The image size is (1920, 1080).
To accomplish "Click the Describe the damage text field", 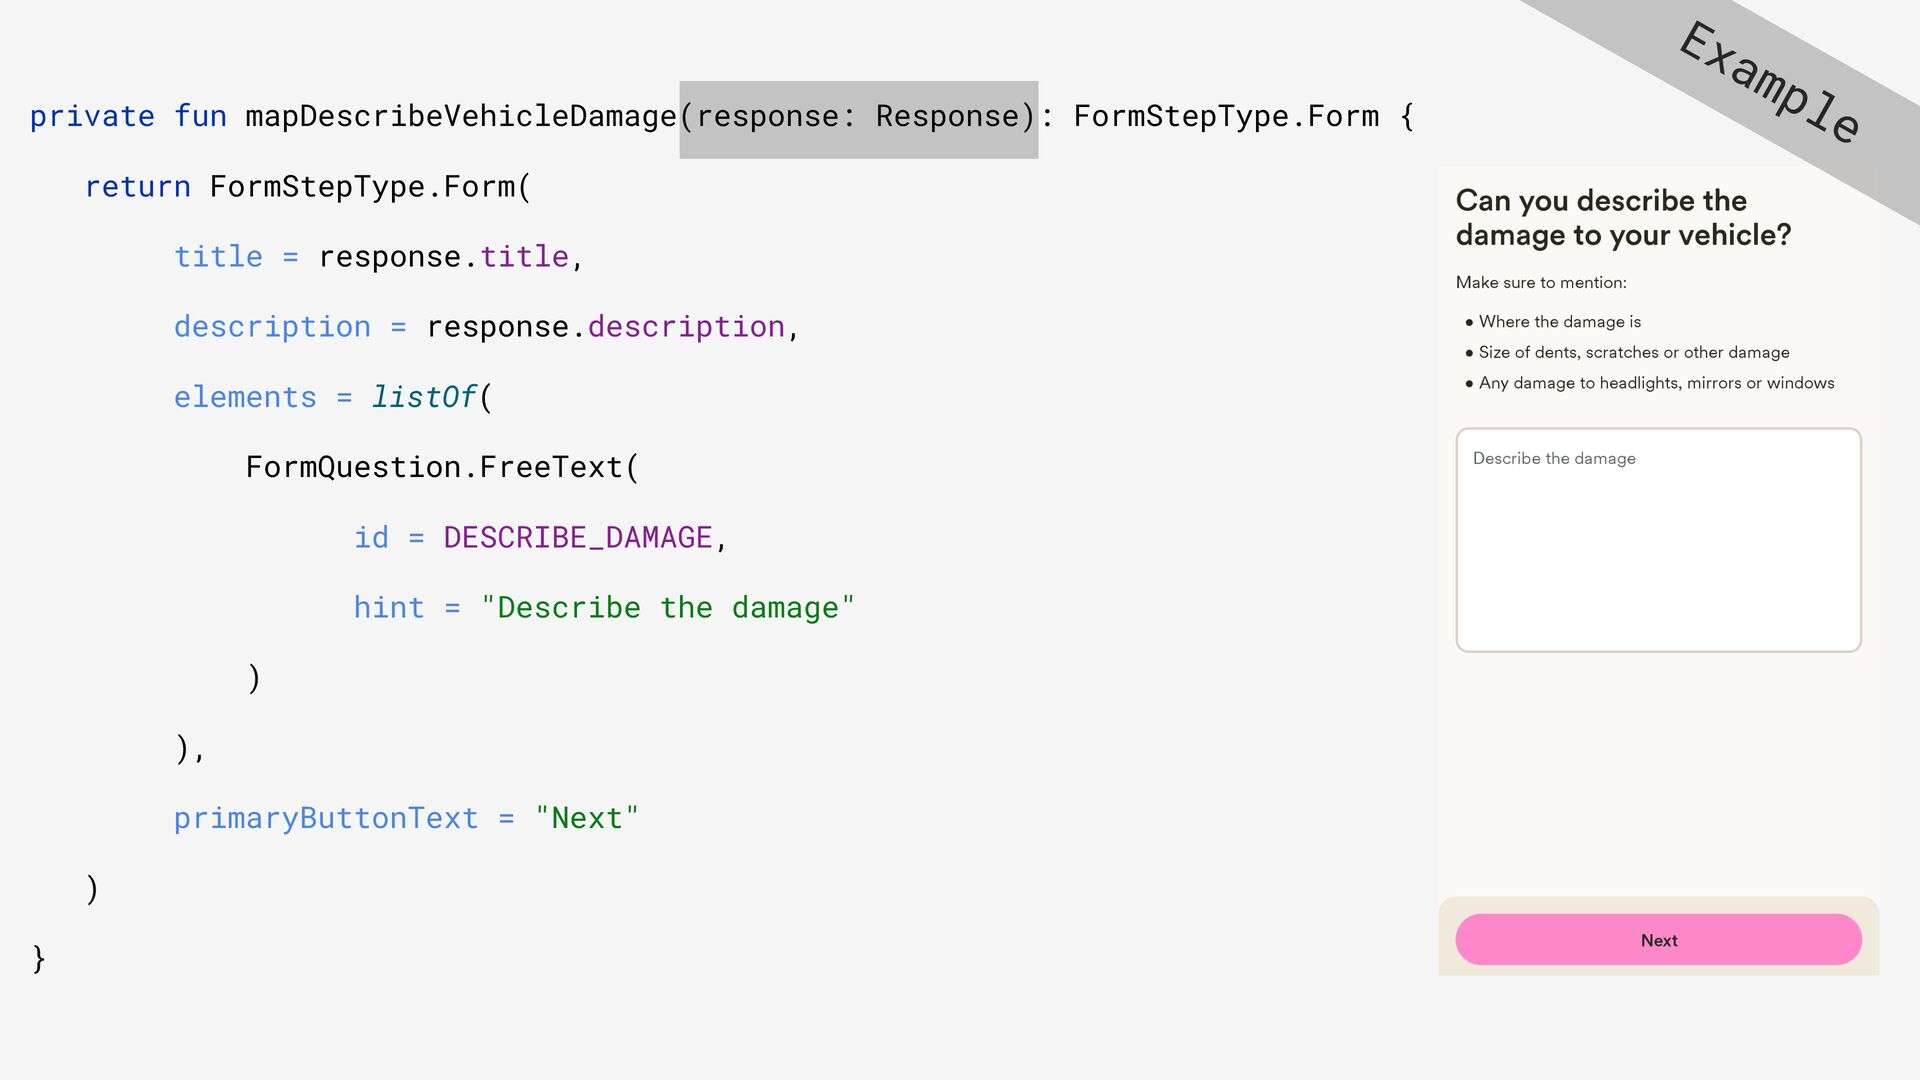I will [x=1658, y=540].
